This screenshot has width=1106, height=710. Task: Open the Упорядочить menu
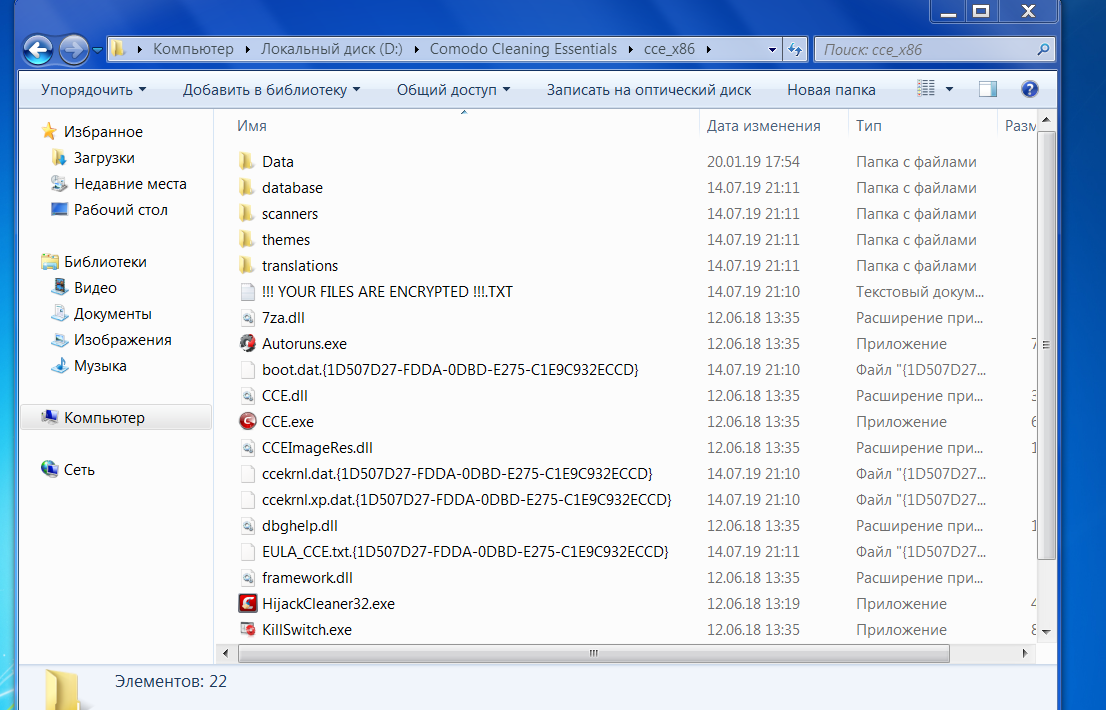pyautogui.click(x=93, y=90)
